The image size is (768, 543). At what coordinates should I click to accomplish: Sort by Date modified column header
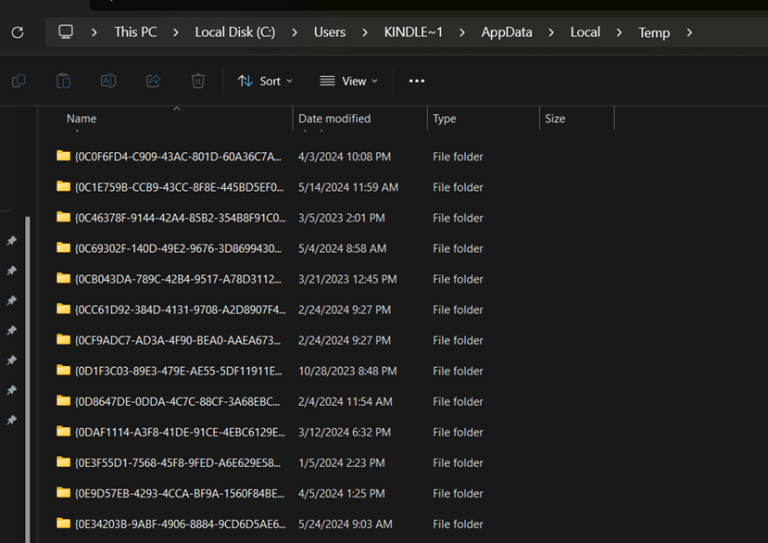click(x=334, y=119)
